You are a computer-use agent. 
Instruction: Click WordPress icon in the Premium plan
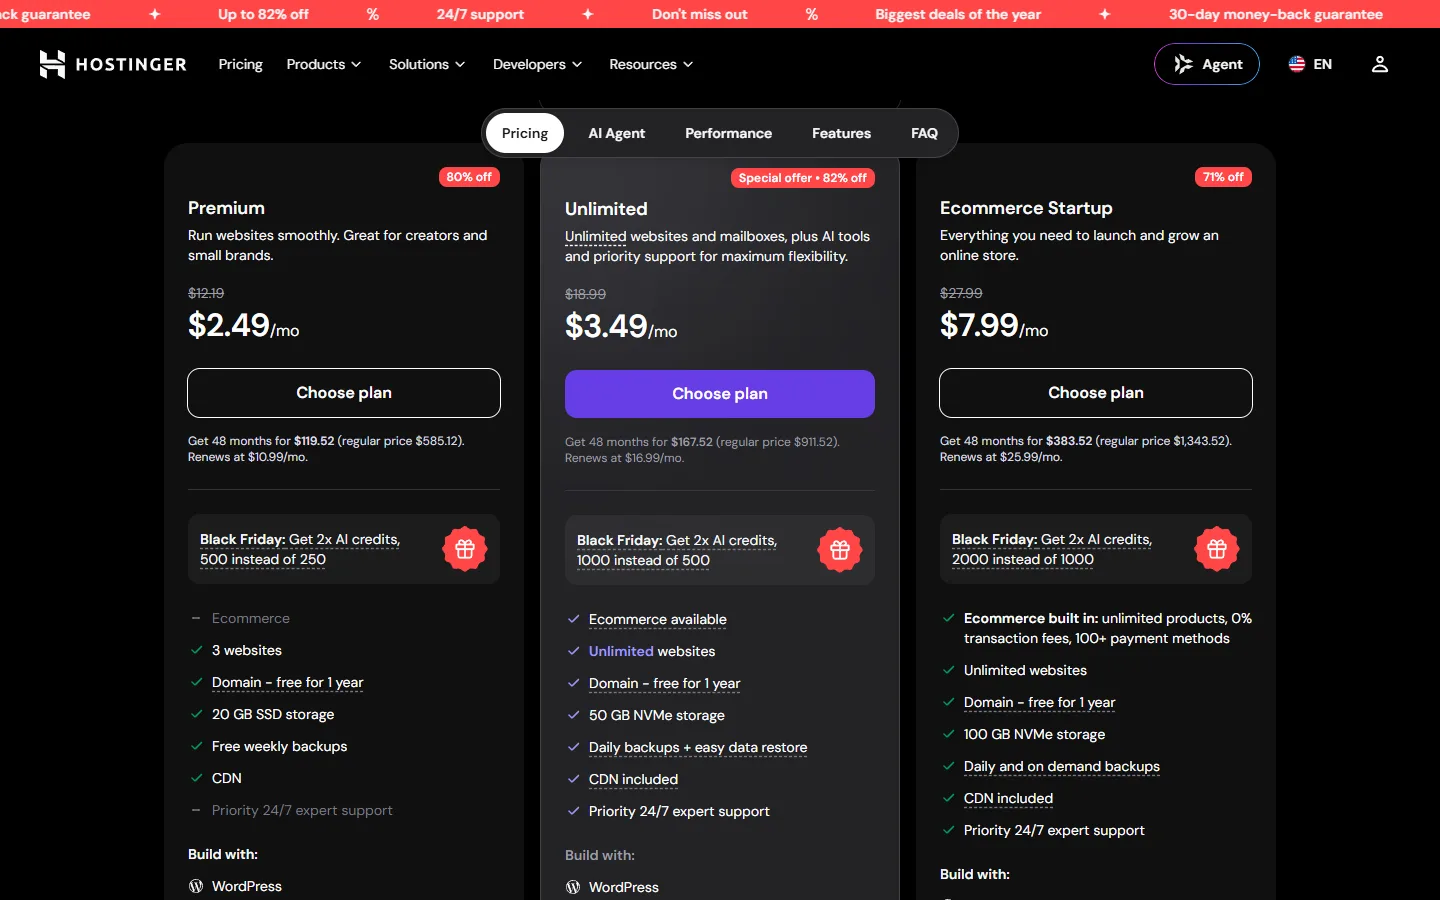tap(196, 886)
